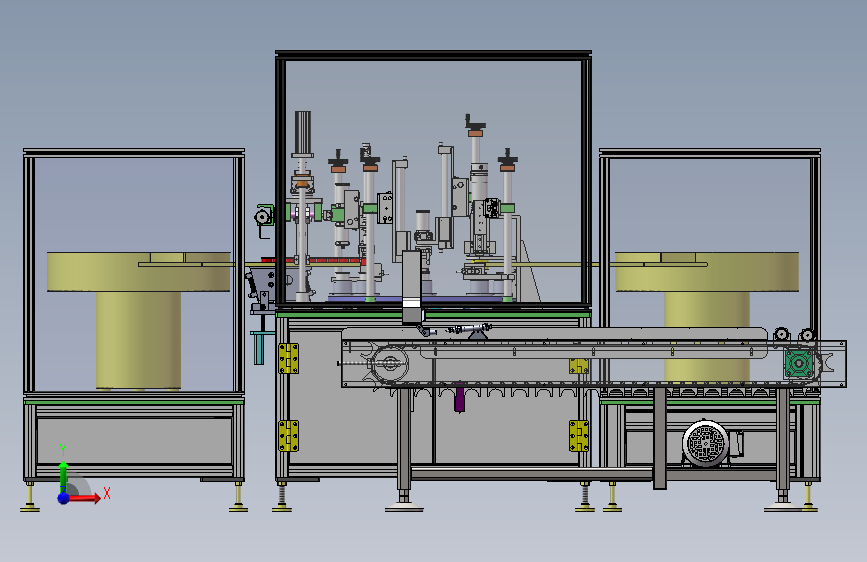Select the teal cylinder hanging left of the central cabinet
This screenshot has width=867, height=562.
[259, 348]
